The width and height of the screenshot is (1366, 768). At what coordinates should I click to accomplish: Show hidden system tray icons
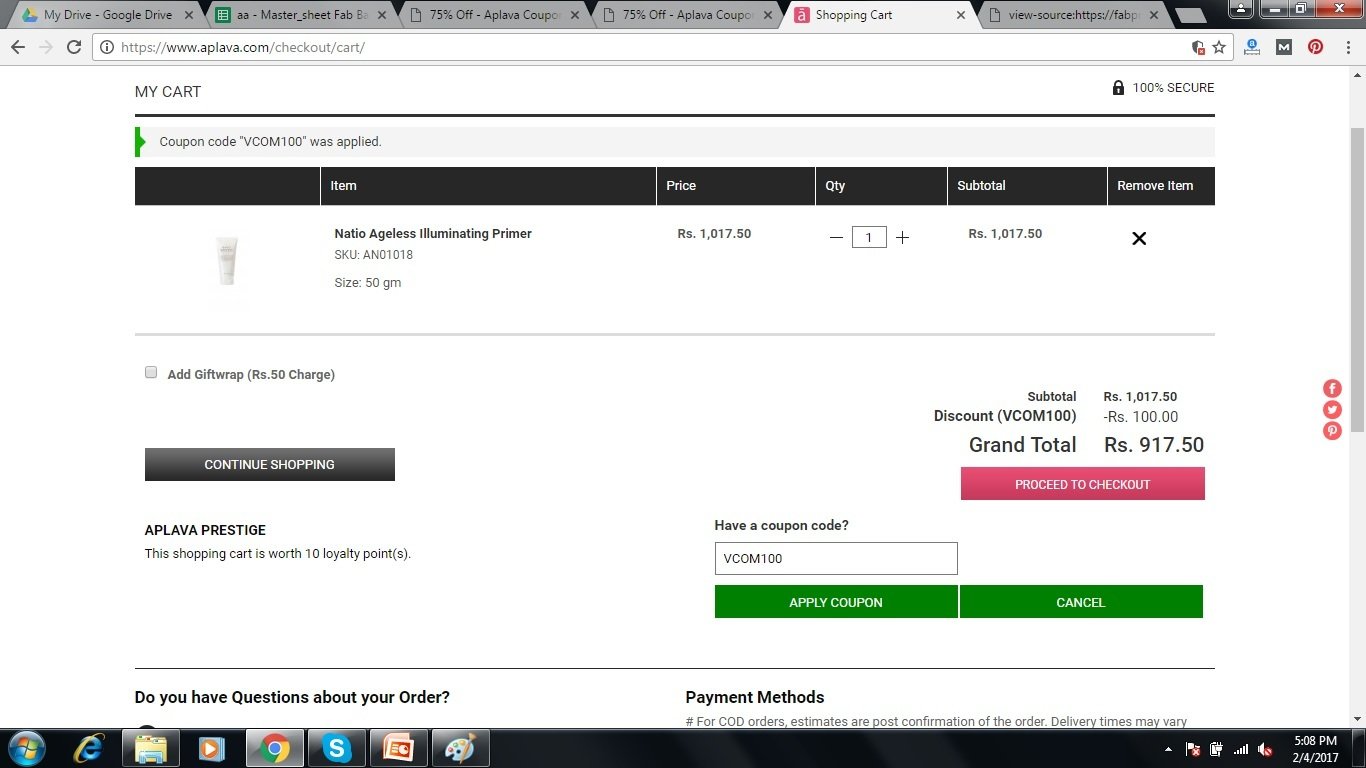(1168, 749)
